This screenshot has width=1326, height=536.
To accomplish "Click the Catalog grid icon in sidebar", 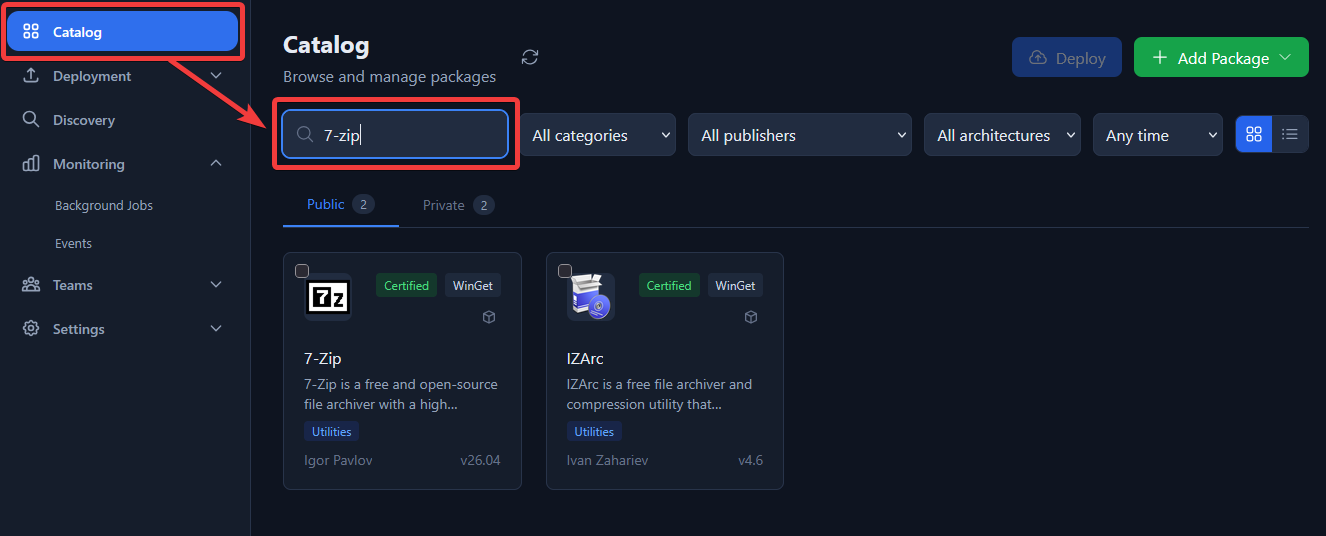I will (31, 32).
